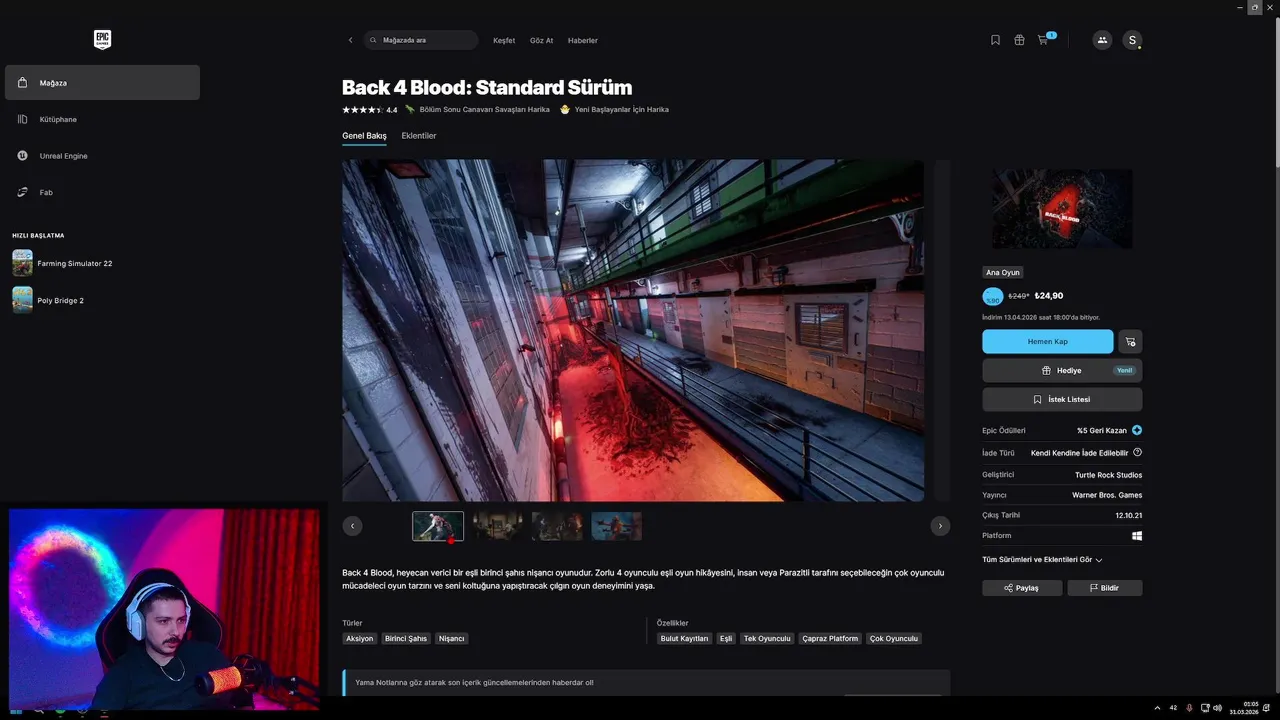Viewport: 1280px width, 720px height.
Task: Select the Genel Bakış tab
Action: click(x=364, y=135)
